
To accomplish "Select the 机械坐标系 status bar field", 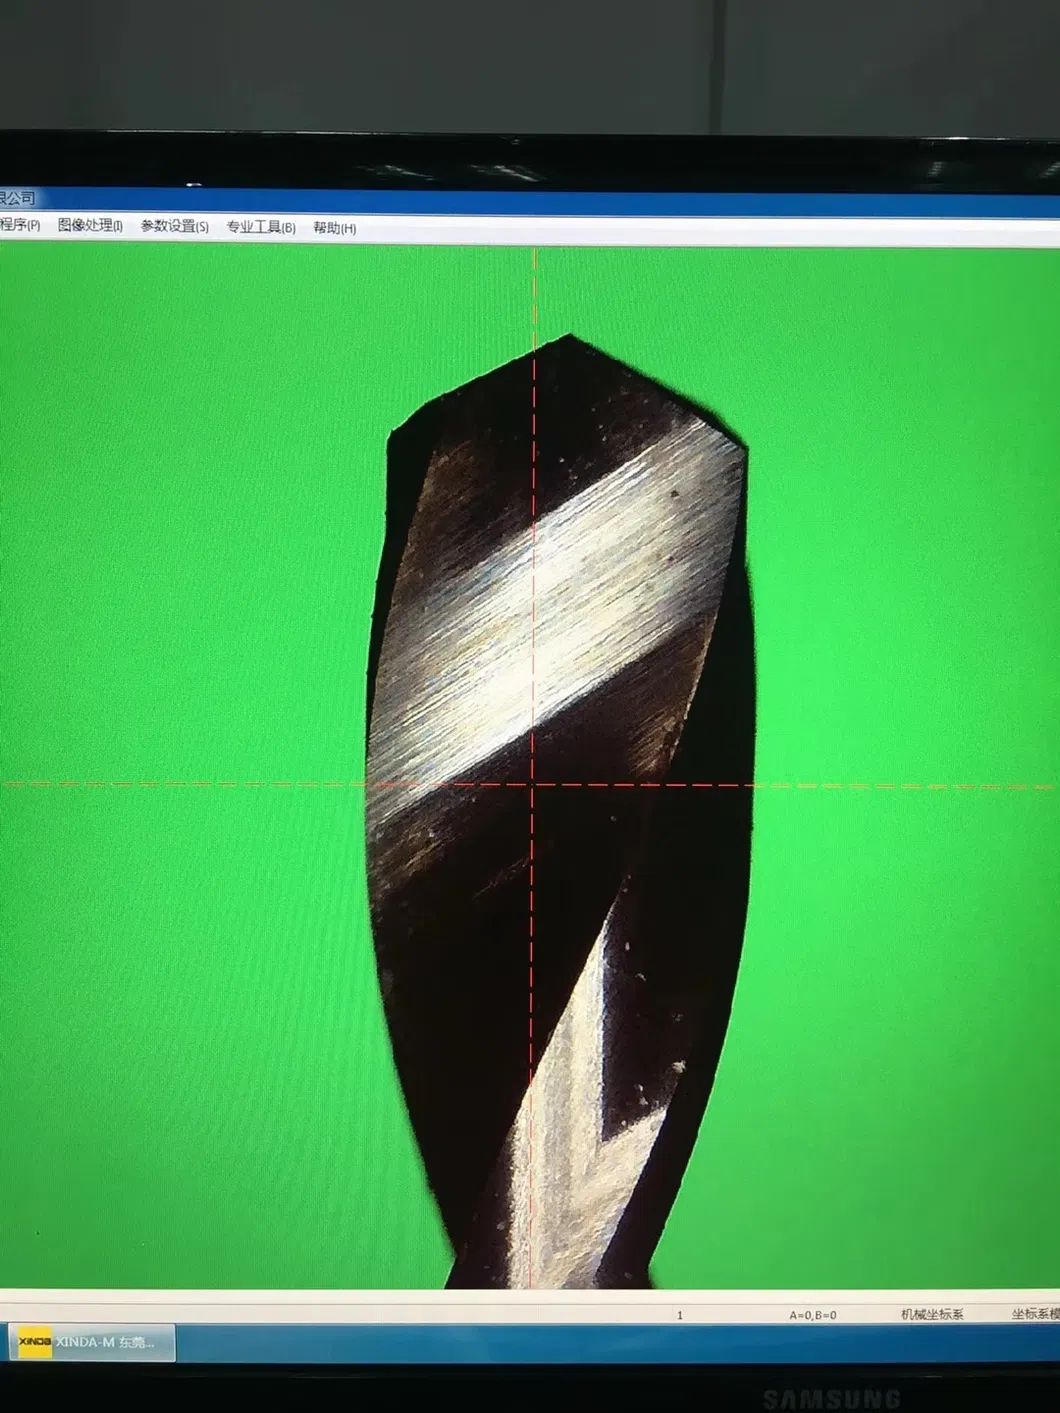I will pos(932,1314).
